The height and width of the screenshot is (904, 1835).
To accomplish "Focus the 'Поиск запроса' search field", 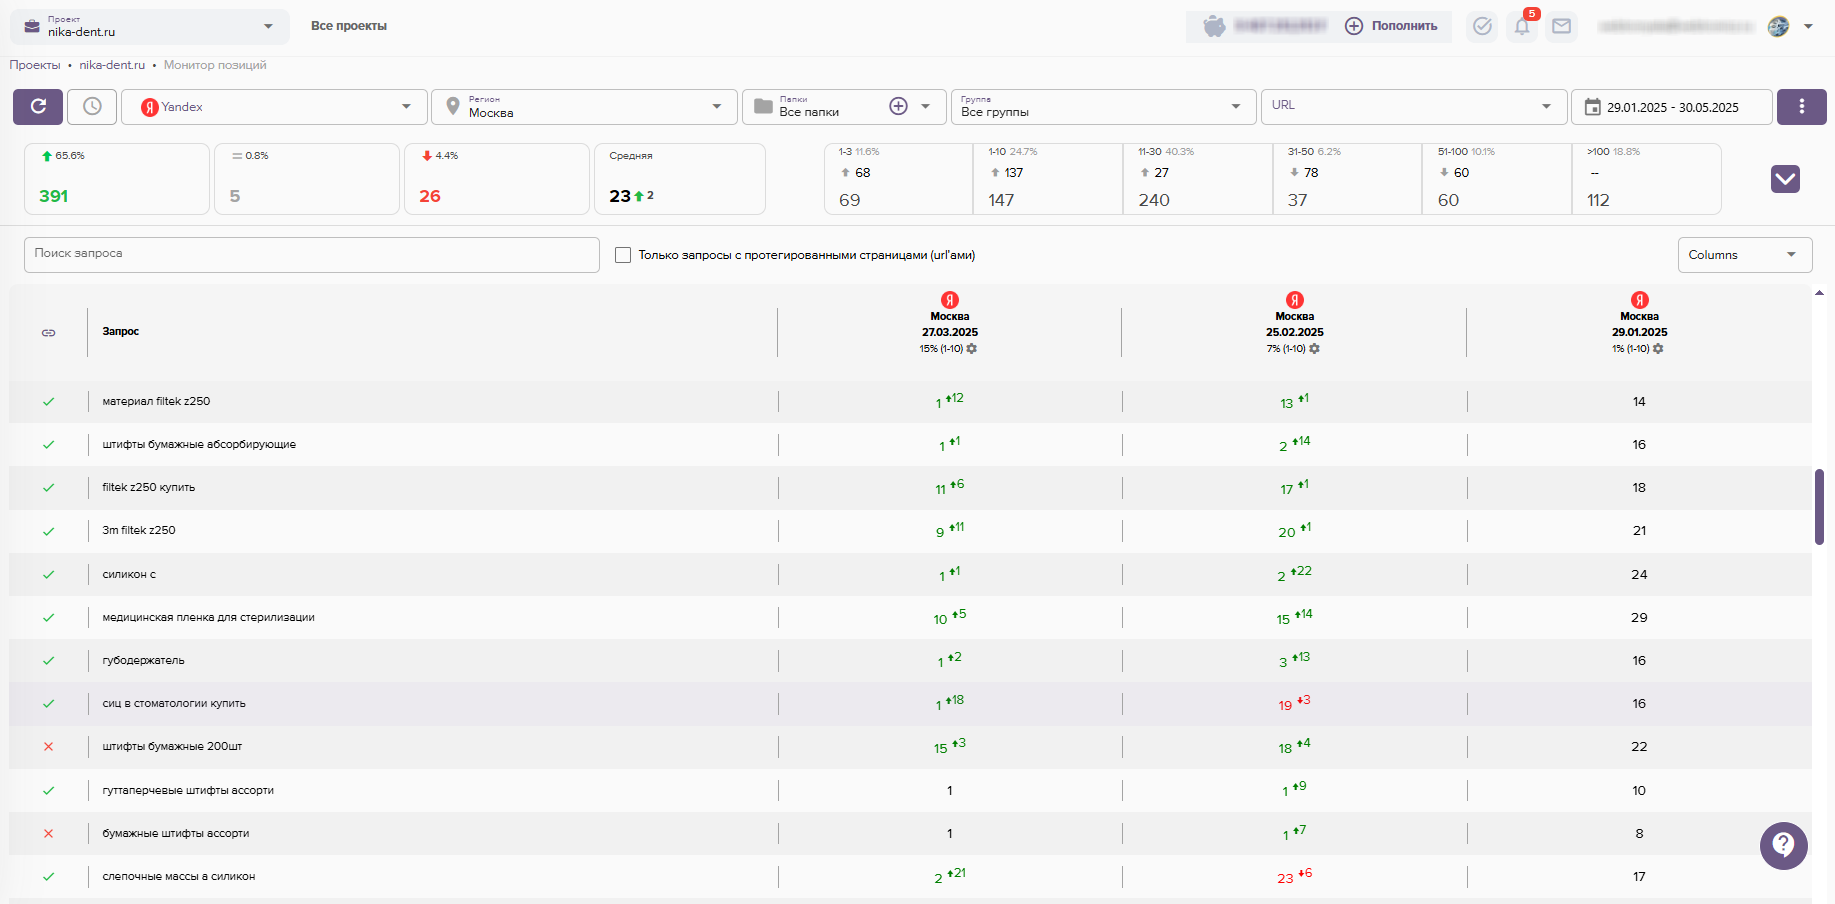I will tap(311, 254).
